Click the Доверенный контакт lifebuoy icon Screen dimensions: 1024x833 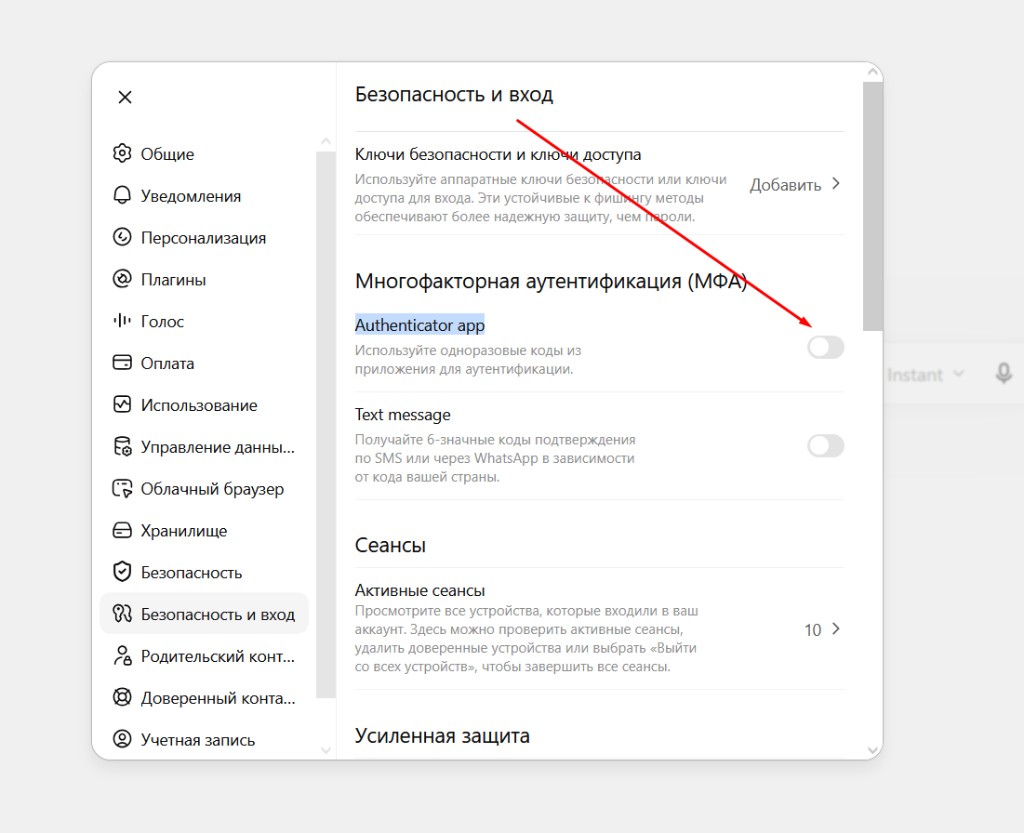(122, 697)
